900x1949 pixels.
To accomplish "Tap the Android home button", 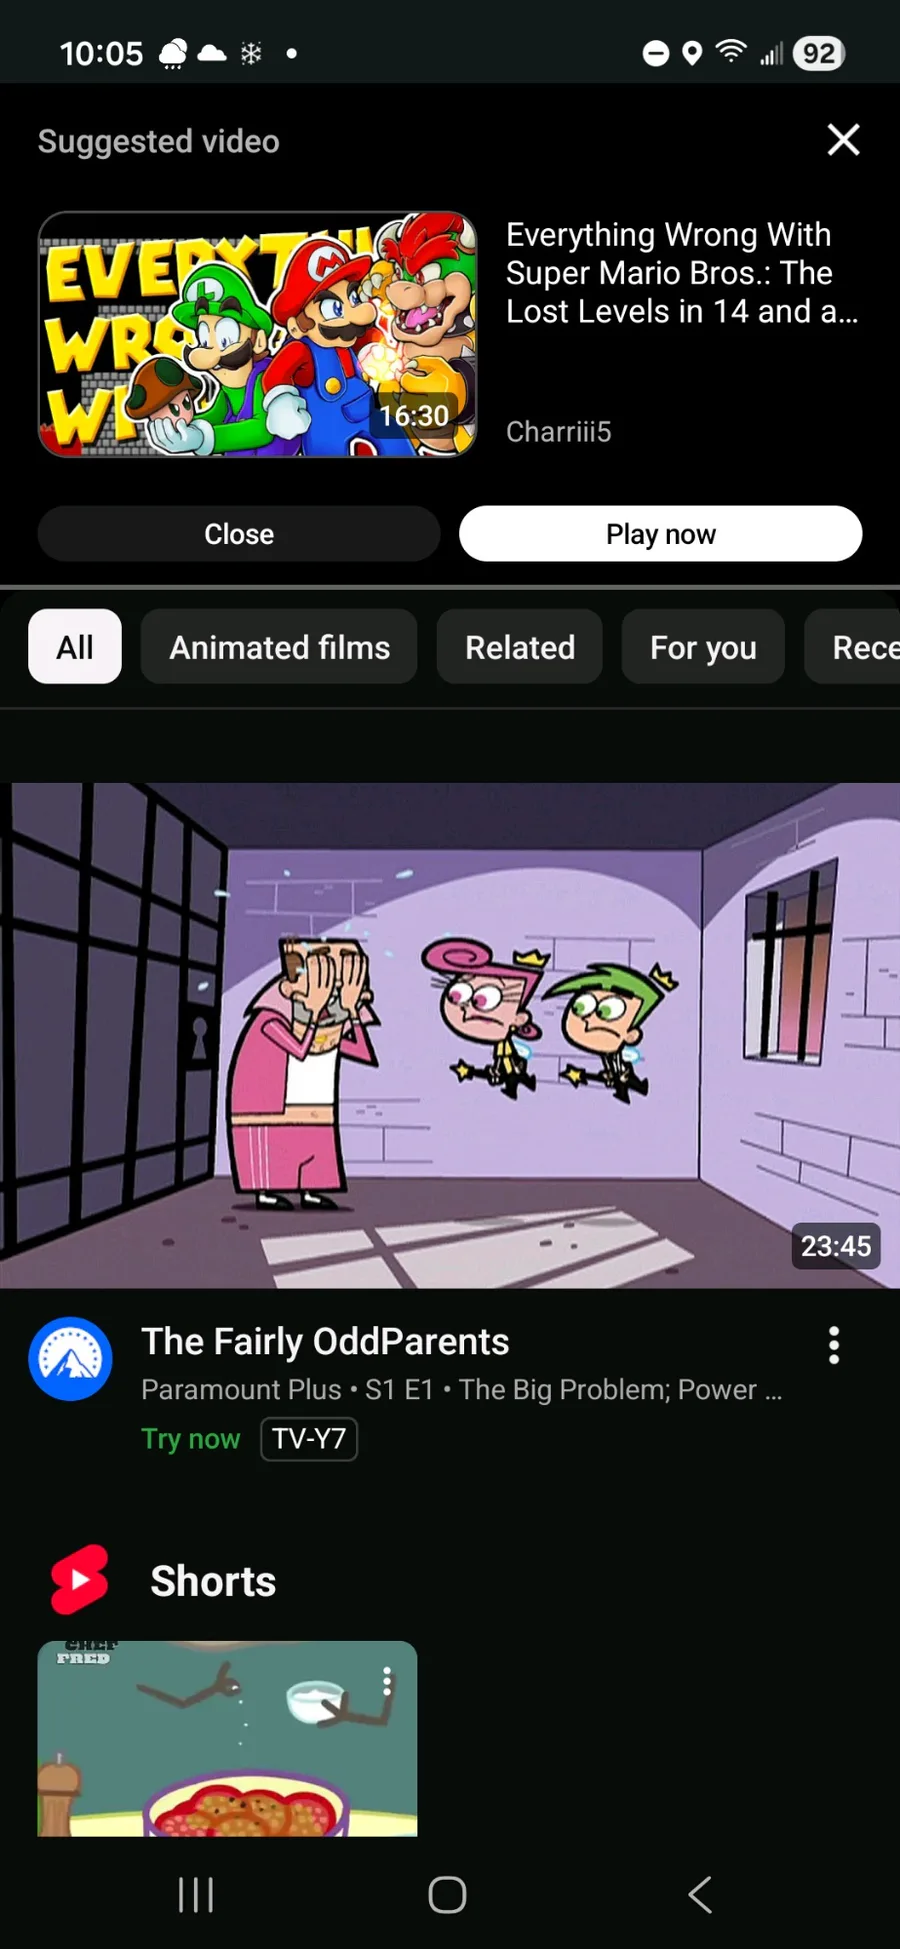I will [x=447, y=1894].
